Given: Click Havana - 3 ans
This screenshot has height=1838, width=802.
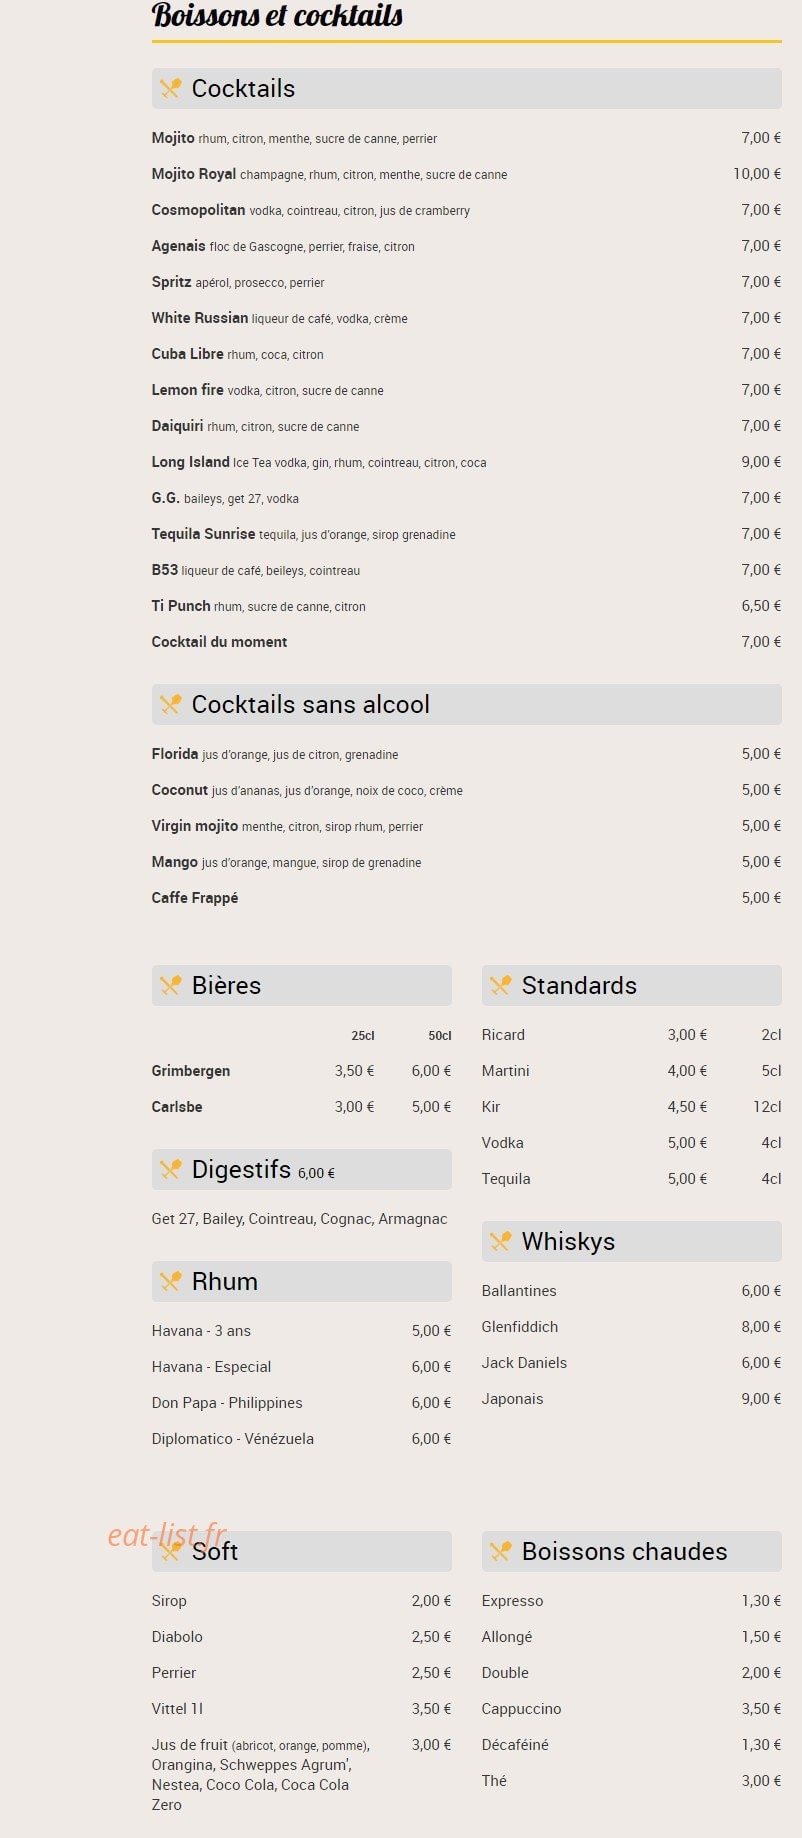Looking at the screenshot, I should [201, 1331].
